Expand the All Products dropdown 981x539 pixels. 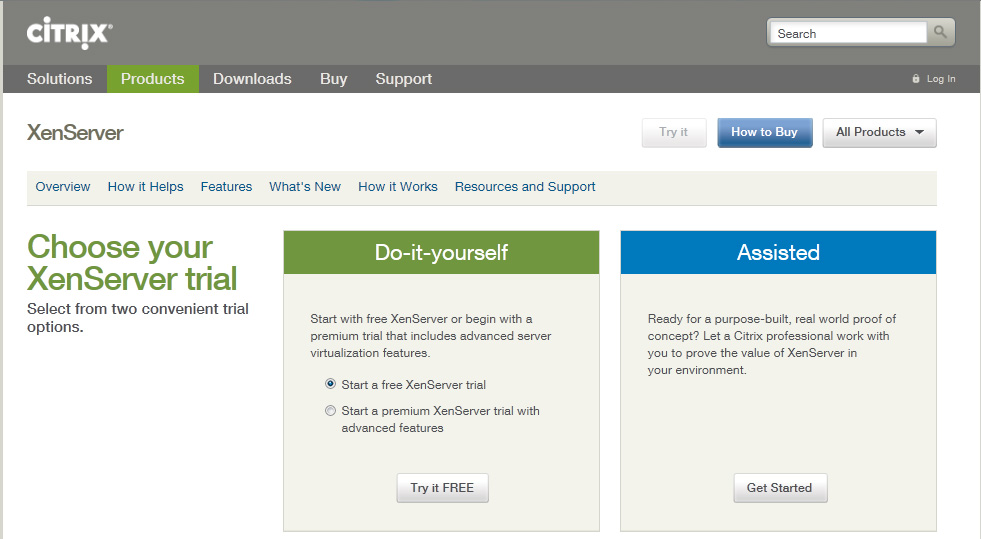(x=879, y=133)
